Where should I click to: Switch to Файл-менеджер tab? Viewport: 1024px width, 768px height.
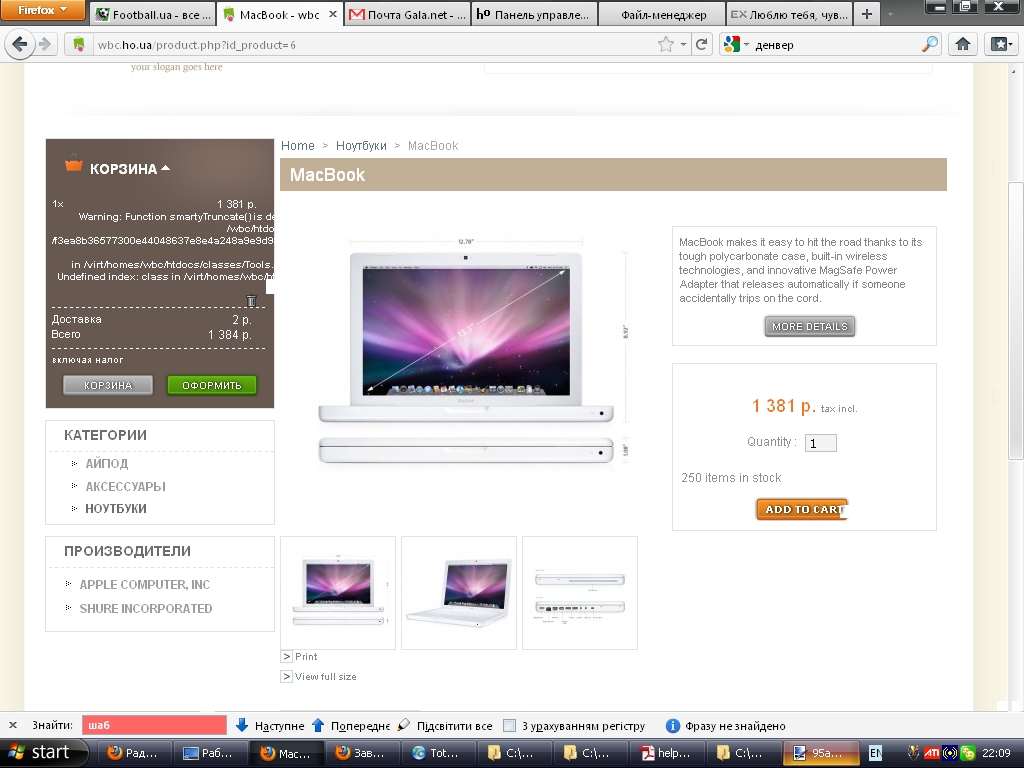click(x=662, y=14)
